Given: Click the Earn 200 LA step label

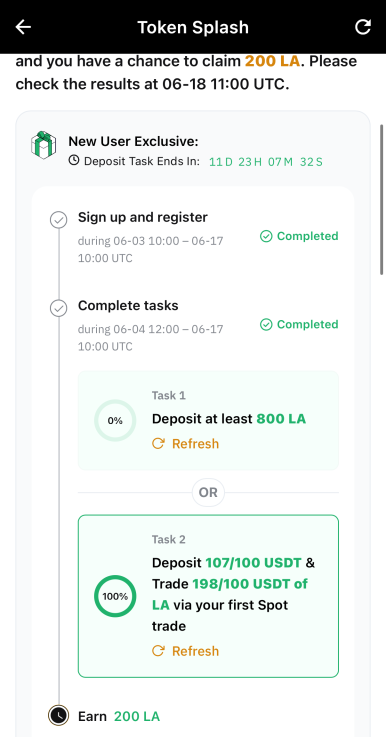Looking at the screenshot, I should [119, 716].
